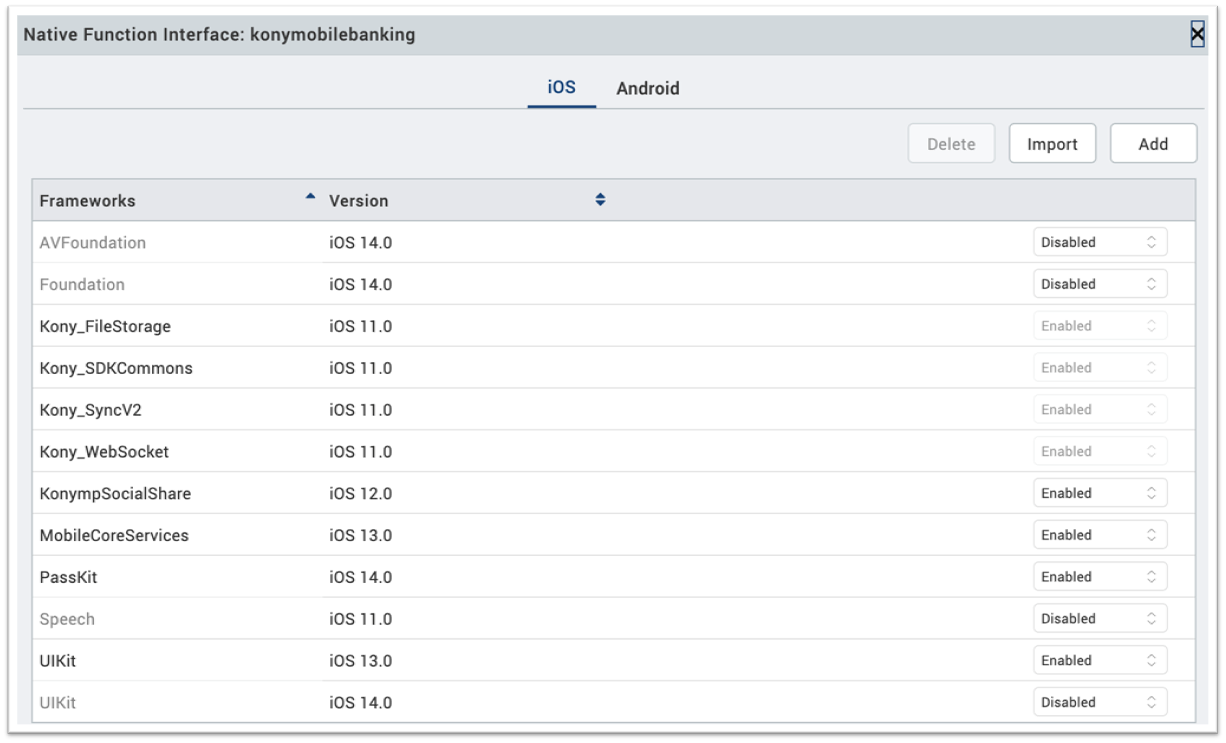Select the PassKit framework name
Image resolution: width=1226 pixels, height=743 pixels.
click(x=68, y=577)
